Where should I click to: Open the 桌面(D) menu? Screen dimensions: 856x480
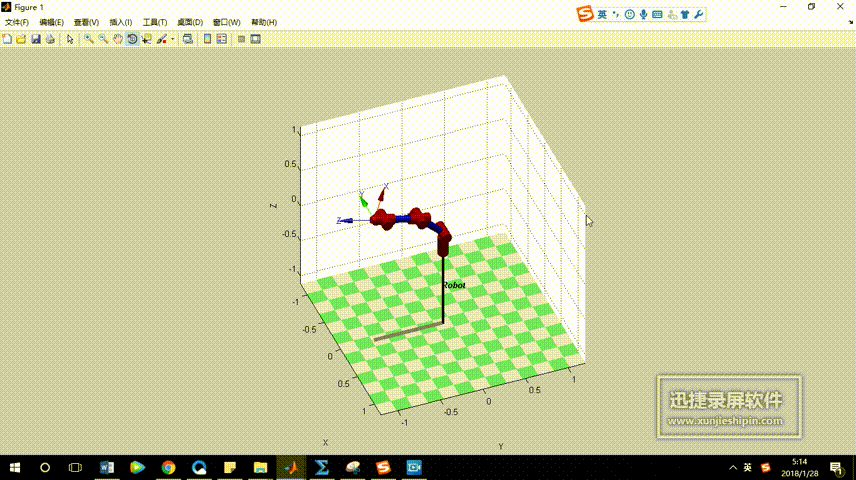pos(190,22)
